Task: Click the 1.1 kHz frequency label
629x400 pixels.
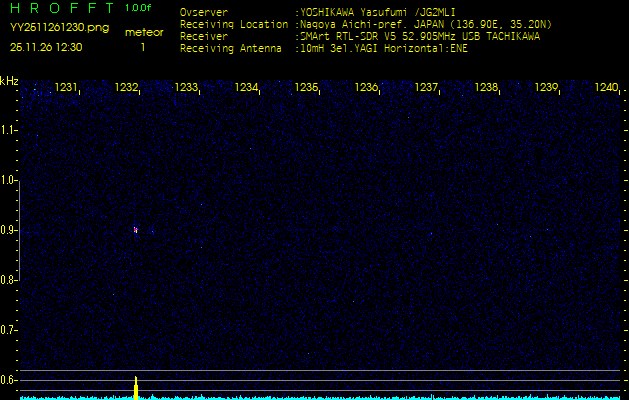Action: point(10,130)
